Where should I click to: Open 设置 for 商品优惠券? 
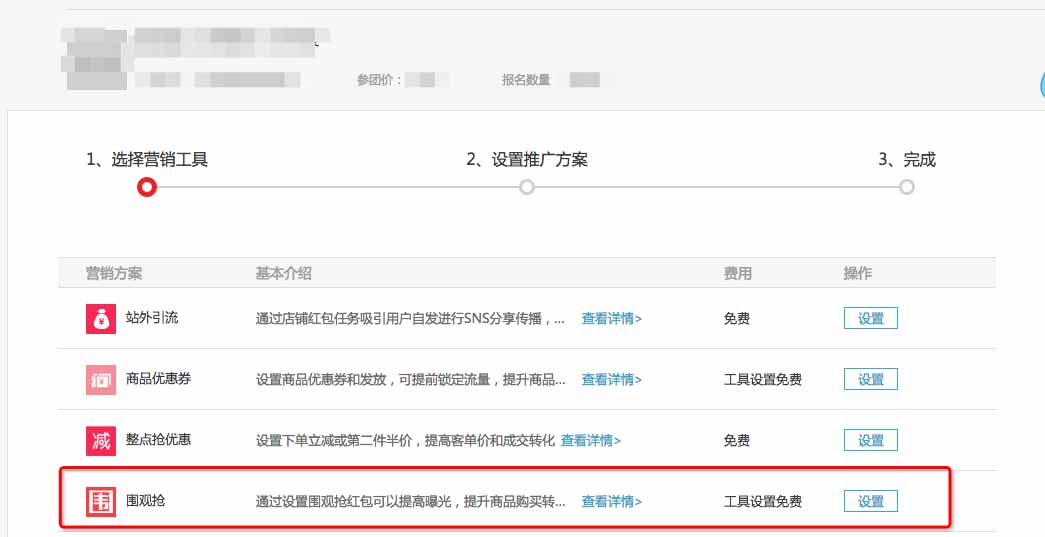(x=870, y=379)
